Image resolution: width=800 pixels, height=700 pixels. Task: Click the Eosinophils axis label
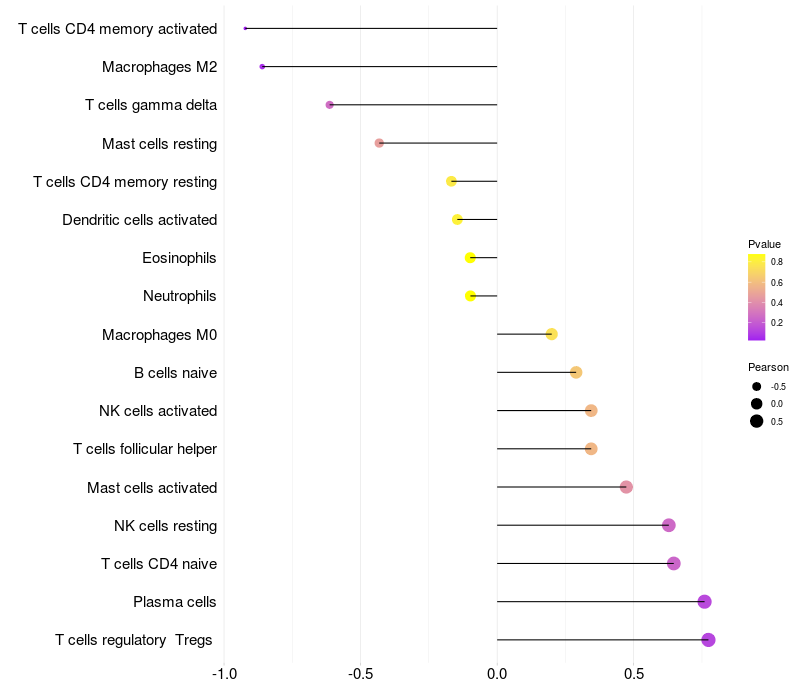[179, 258]
